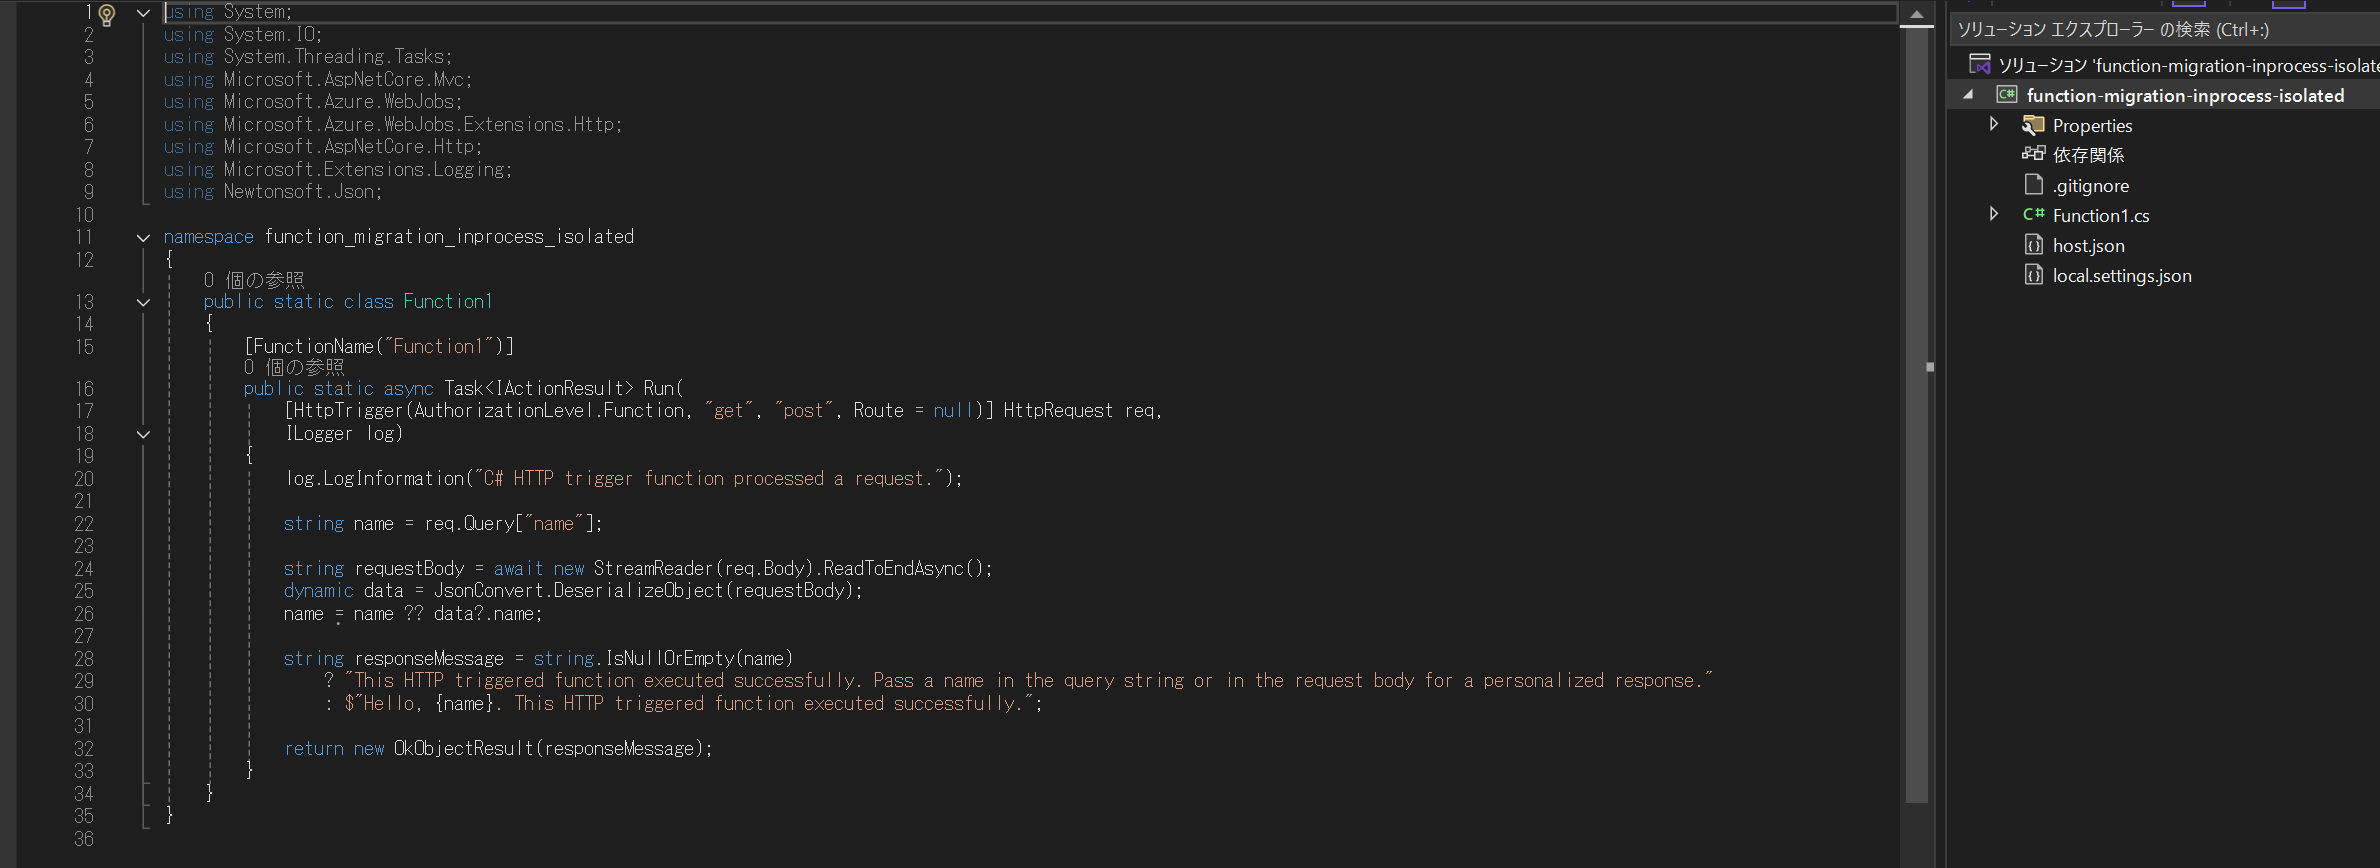Click the lightbulb quick actions icon

tap(107, 14)
